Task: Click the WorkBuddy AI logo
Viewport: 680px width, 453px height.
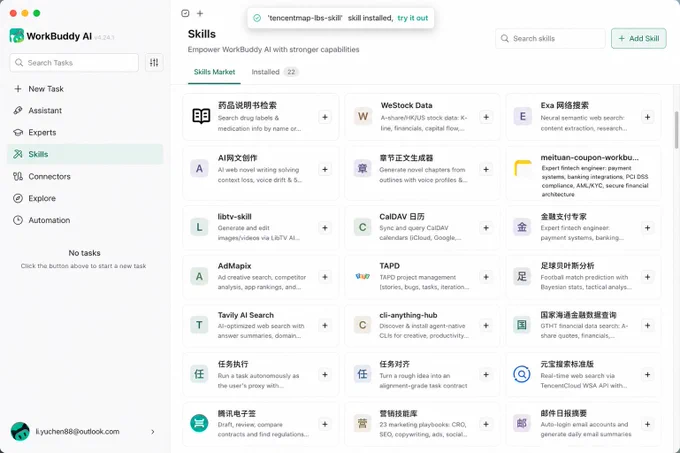Action: (x=16, y=36)
